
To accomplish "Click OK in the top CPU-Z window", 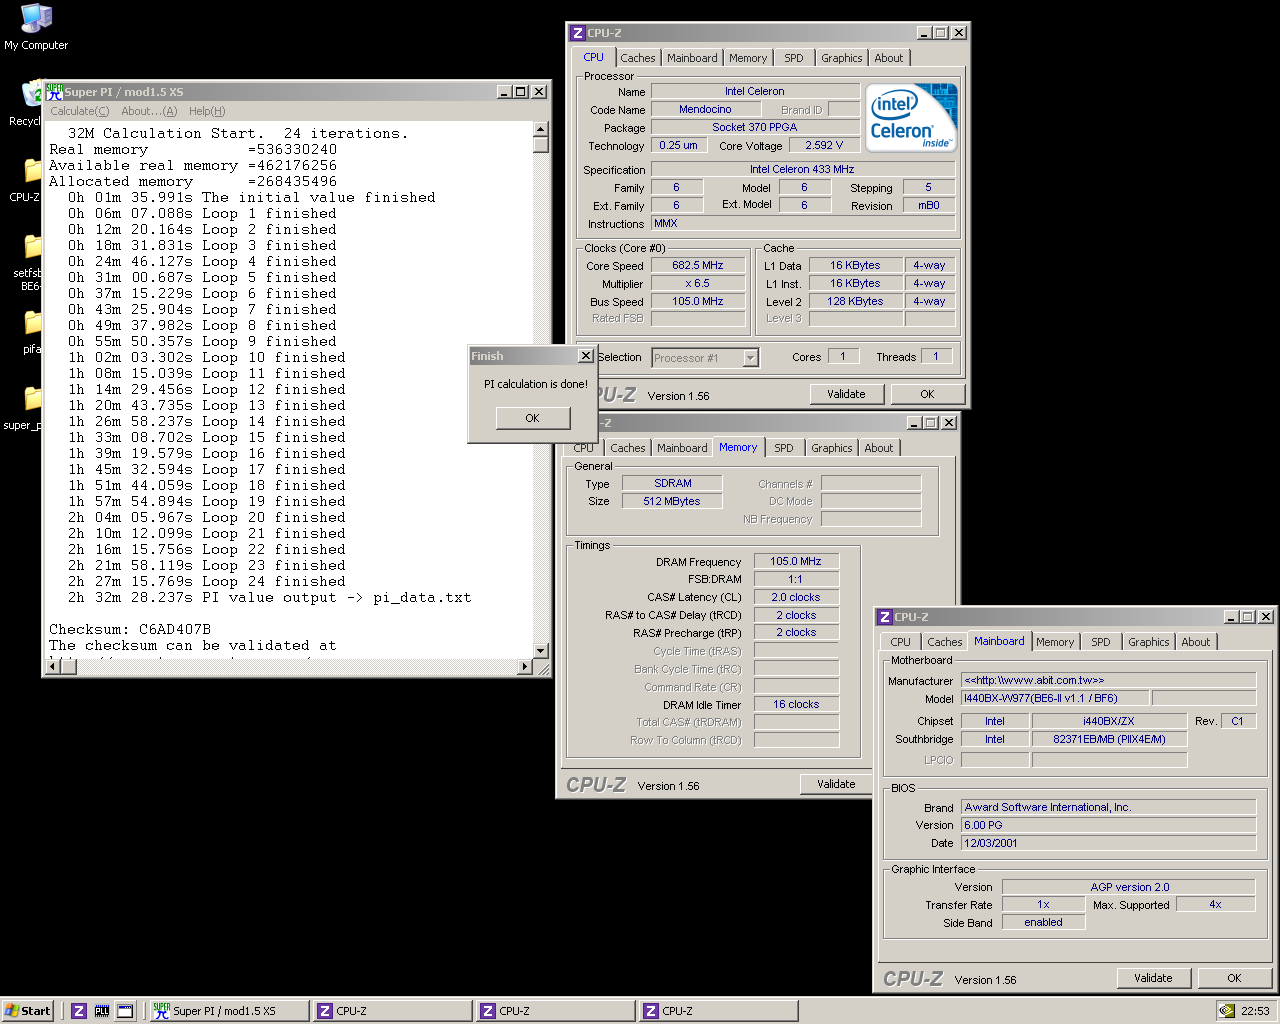I will point(927,394).
